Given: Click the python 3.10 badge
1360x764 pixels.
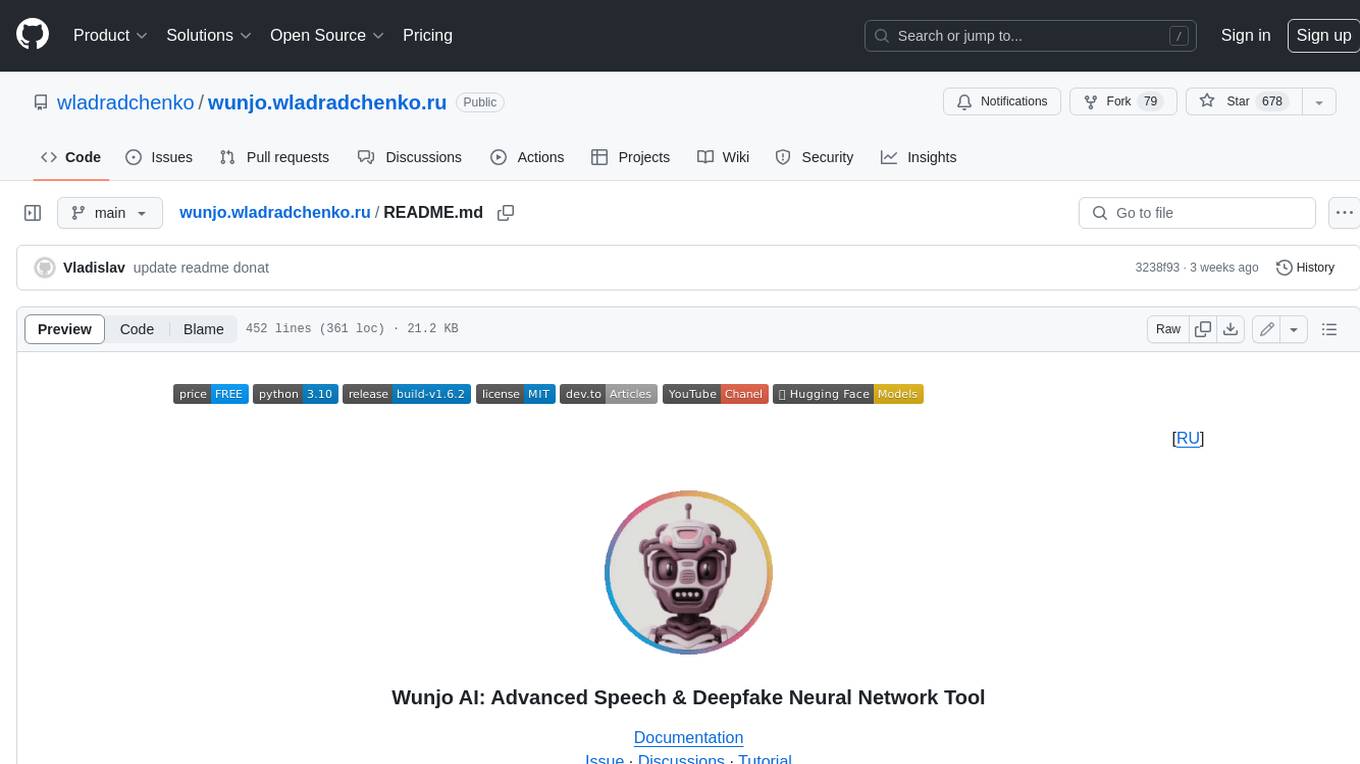Looking at the screenshot, I should pos(295,394).
